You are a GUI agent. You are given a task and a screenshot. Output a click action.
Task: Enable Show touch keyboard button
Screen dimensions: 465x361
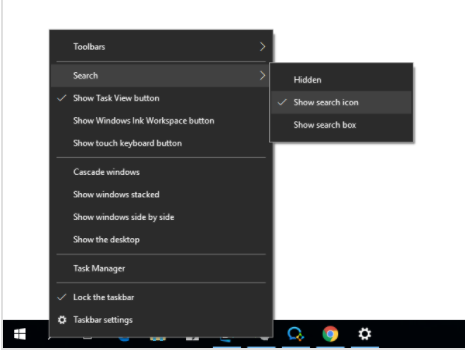(161, 143)
